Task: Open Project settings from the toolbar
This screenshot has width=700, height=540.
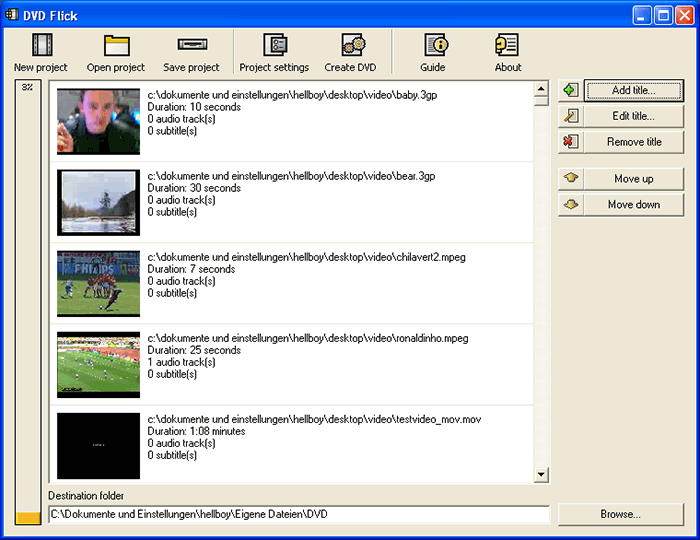Action: pyautogui.click(x=274, y=45)
